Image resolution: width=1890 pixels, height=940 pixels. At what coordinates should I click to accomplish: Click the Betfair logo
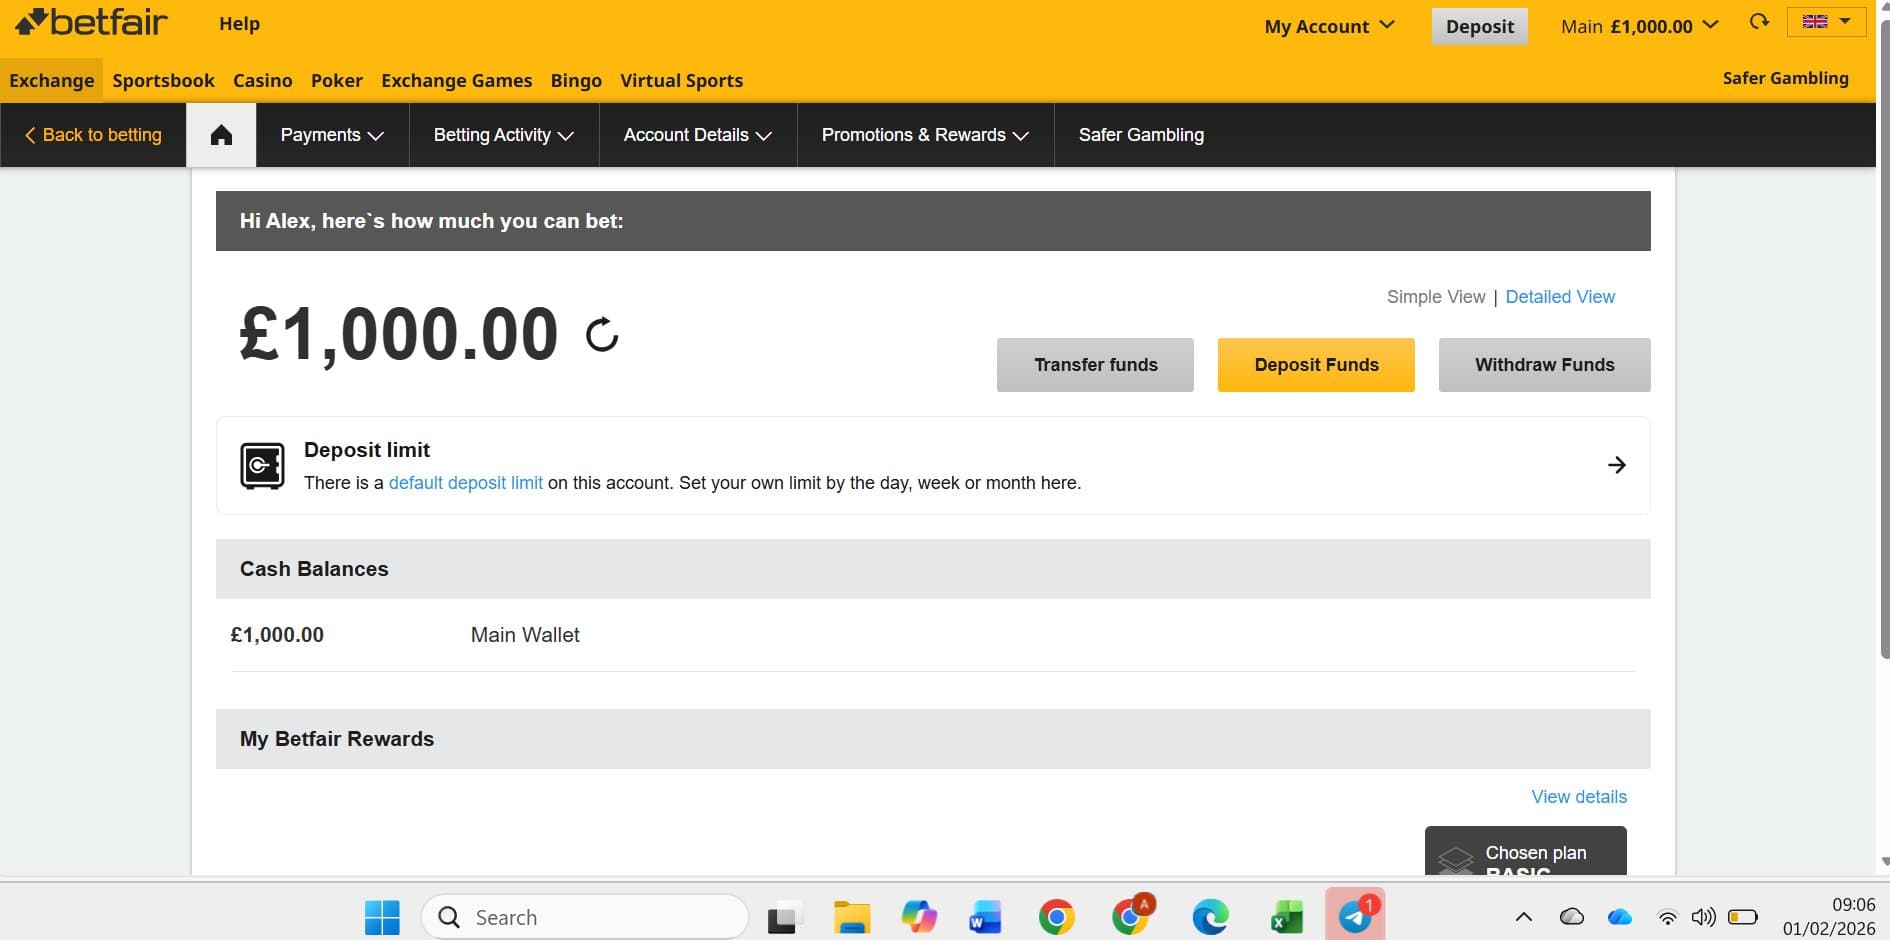91,22
